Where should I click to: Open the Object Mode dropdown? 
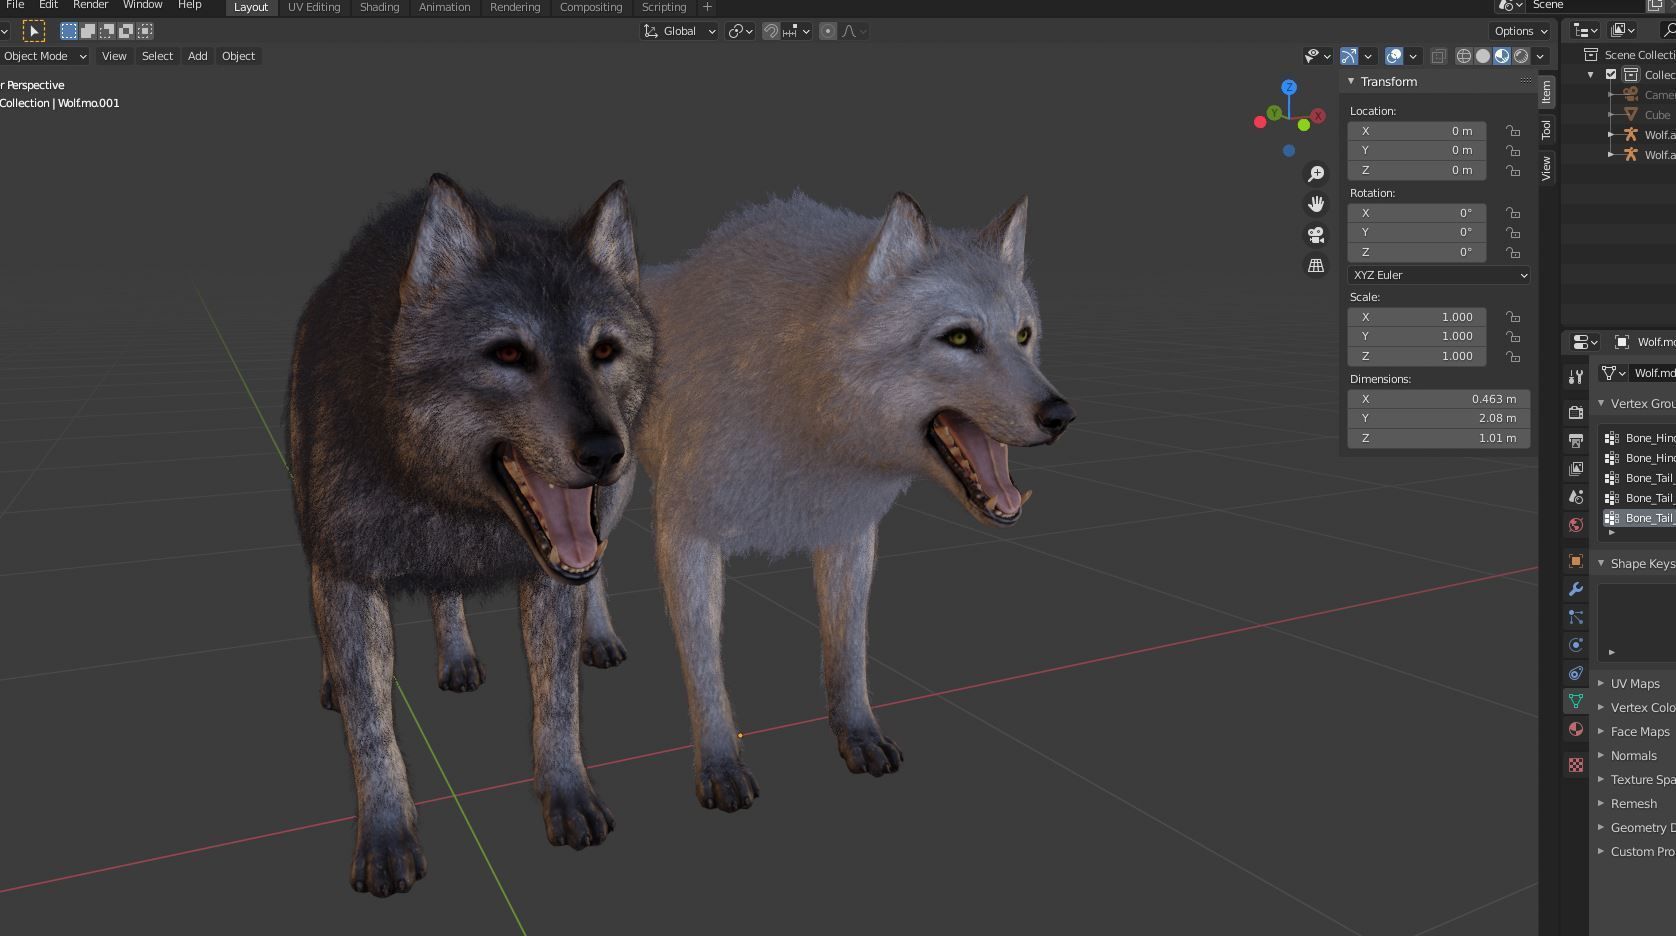[x=44, y=56]
